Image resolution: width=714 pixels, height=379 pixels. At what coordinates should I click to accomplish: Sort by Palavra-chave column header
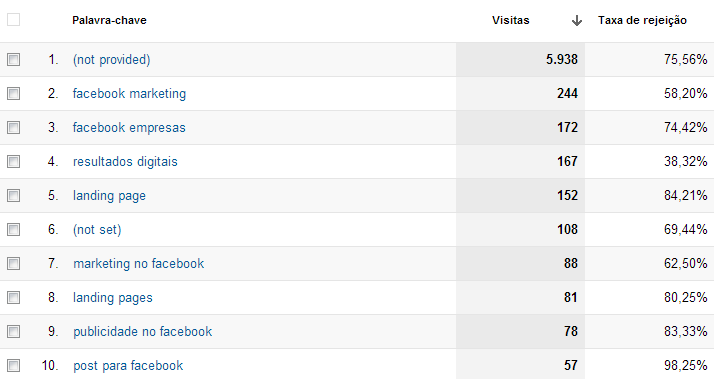click(x=109, y=20)
